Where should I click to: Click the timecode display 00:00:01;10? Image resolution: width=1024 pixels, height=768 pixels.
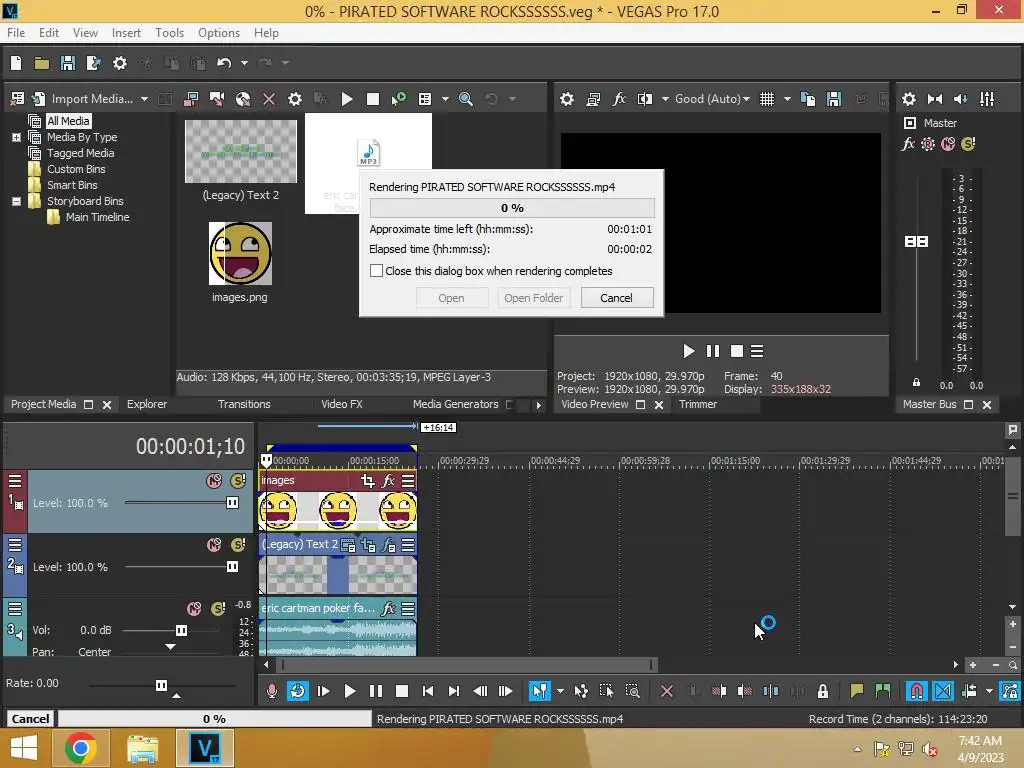(x=190, y=446)
